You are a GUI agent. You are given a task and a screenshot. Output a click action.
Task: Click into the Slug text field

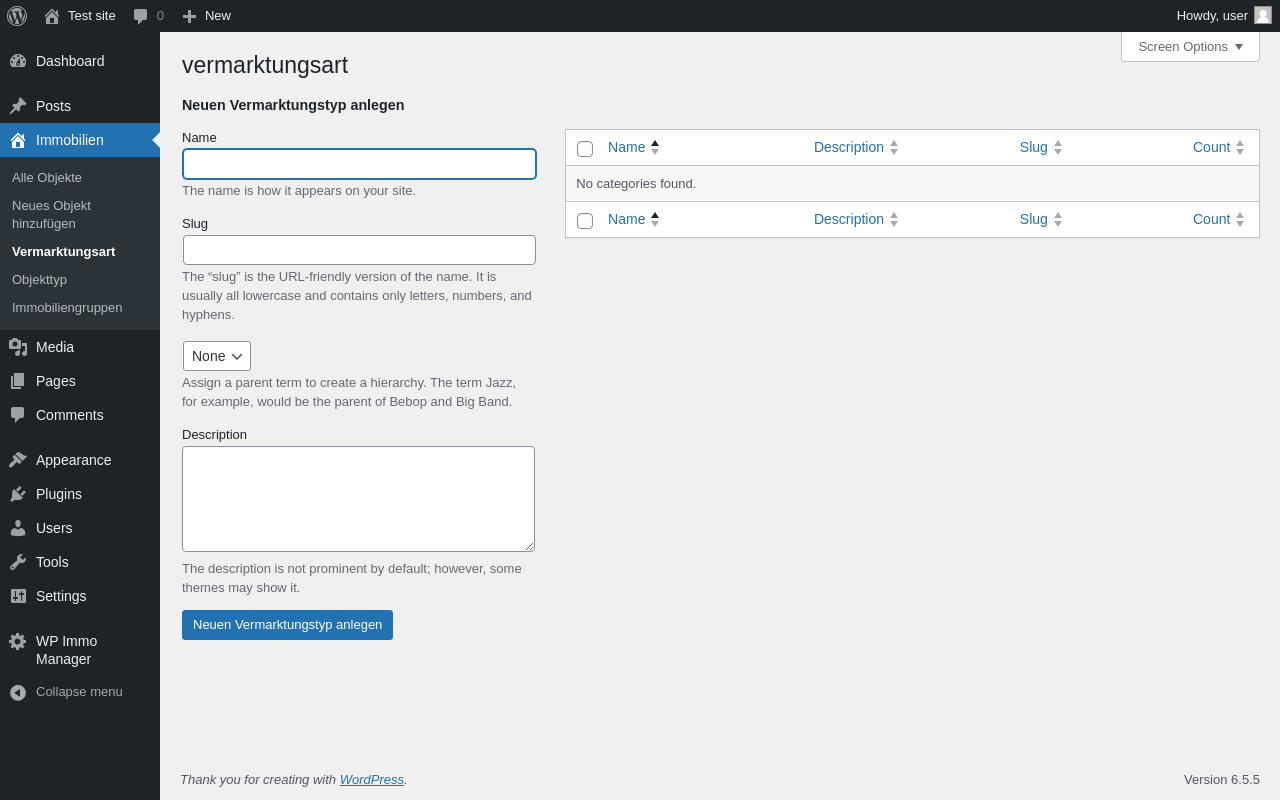point(359,250)
